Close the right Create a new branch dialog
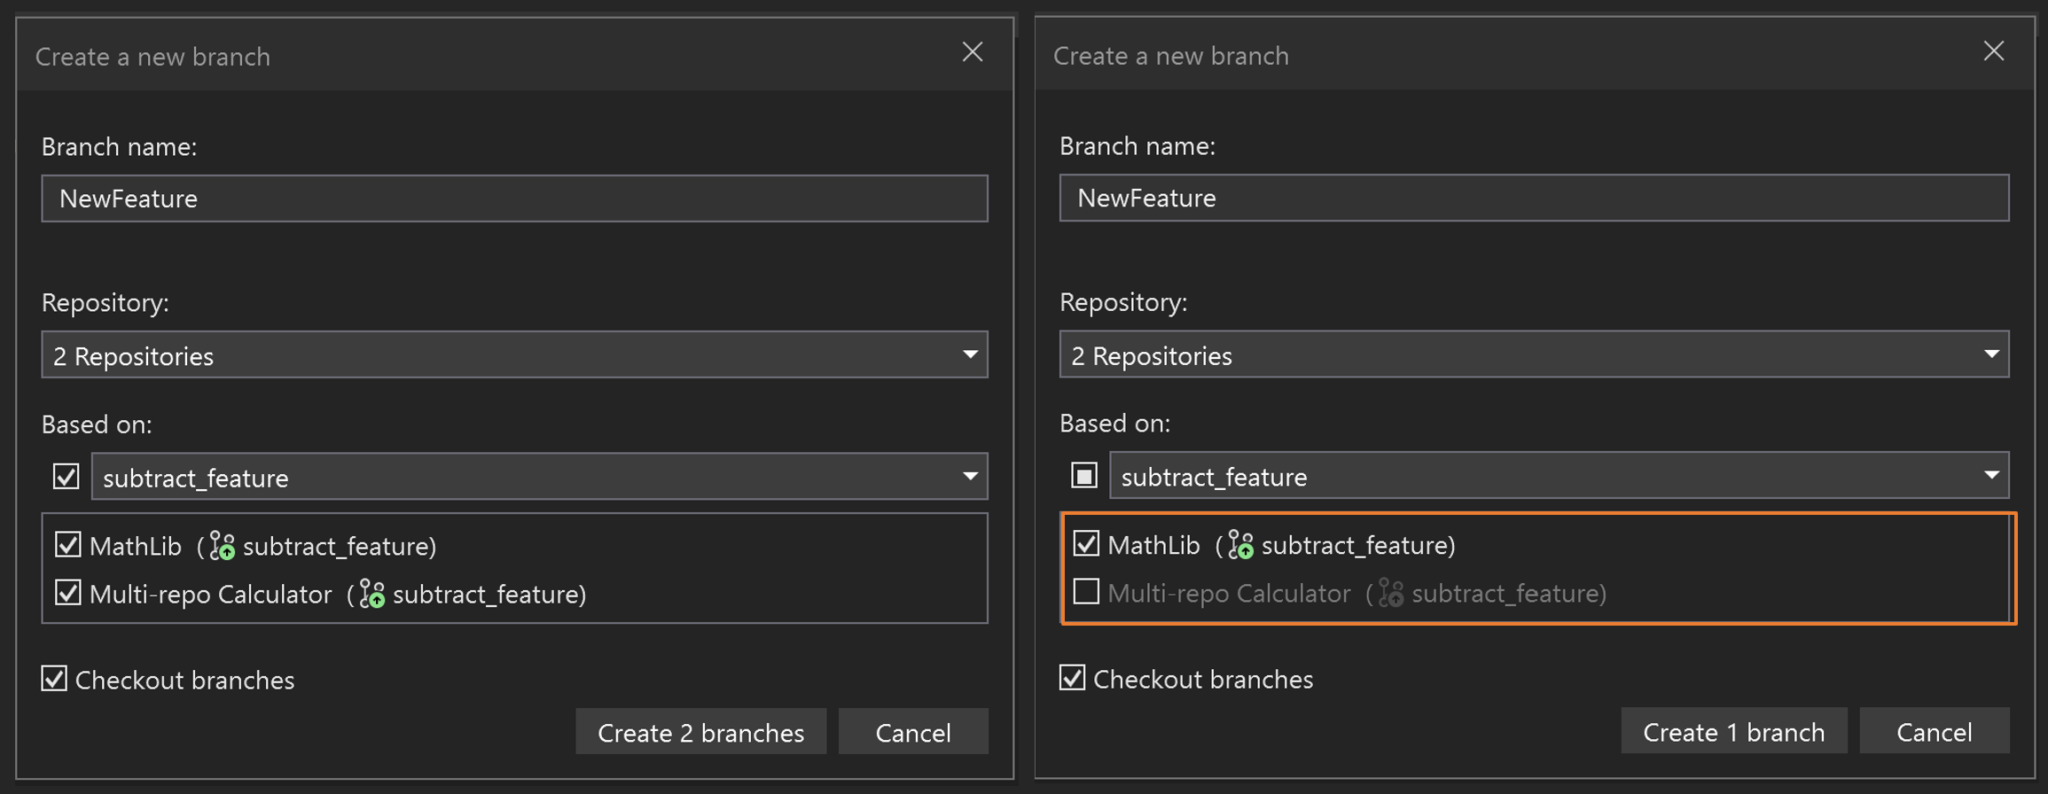The height and width of the screenshot is (794, 2048). (1993, 52)
